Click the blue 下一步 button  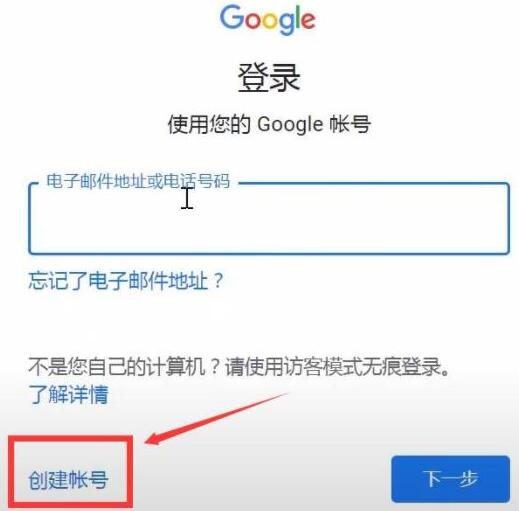click(451, 479)
